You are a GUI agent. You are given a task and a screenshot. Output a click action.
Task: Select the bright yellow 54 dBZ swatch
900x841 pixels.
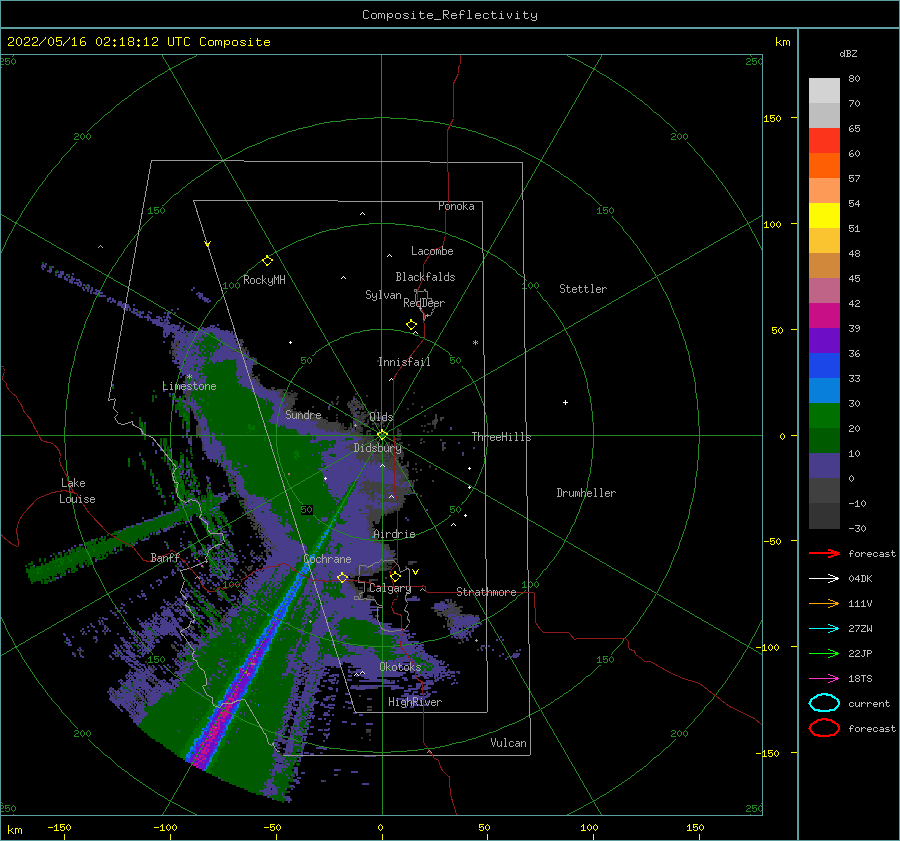pyautogui.click(x=824, y=215)
